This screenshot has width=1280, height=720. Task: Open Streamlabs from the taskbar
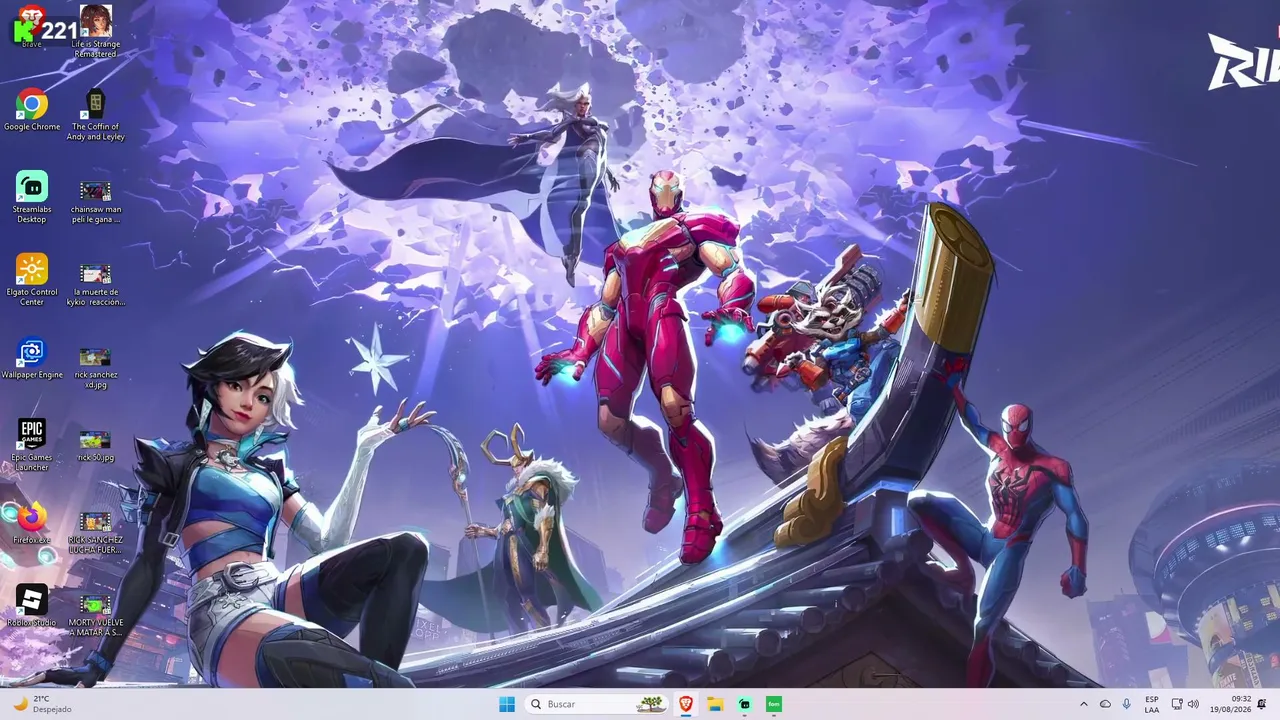(x=744, y=704)
